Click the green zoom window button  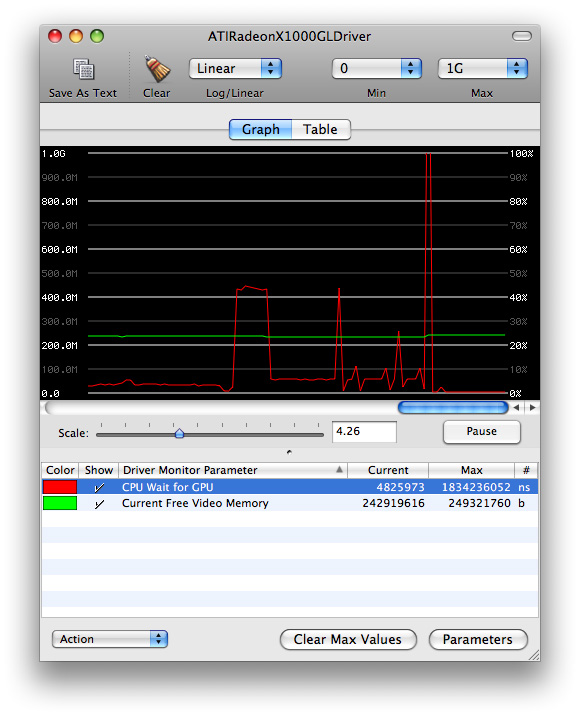click(97, 36)
